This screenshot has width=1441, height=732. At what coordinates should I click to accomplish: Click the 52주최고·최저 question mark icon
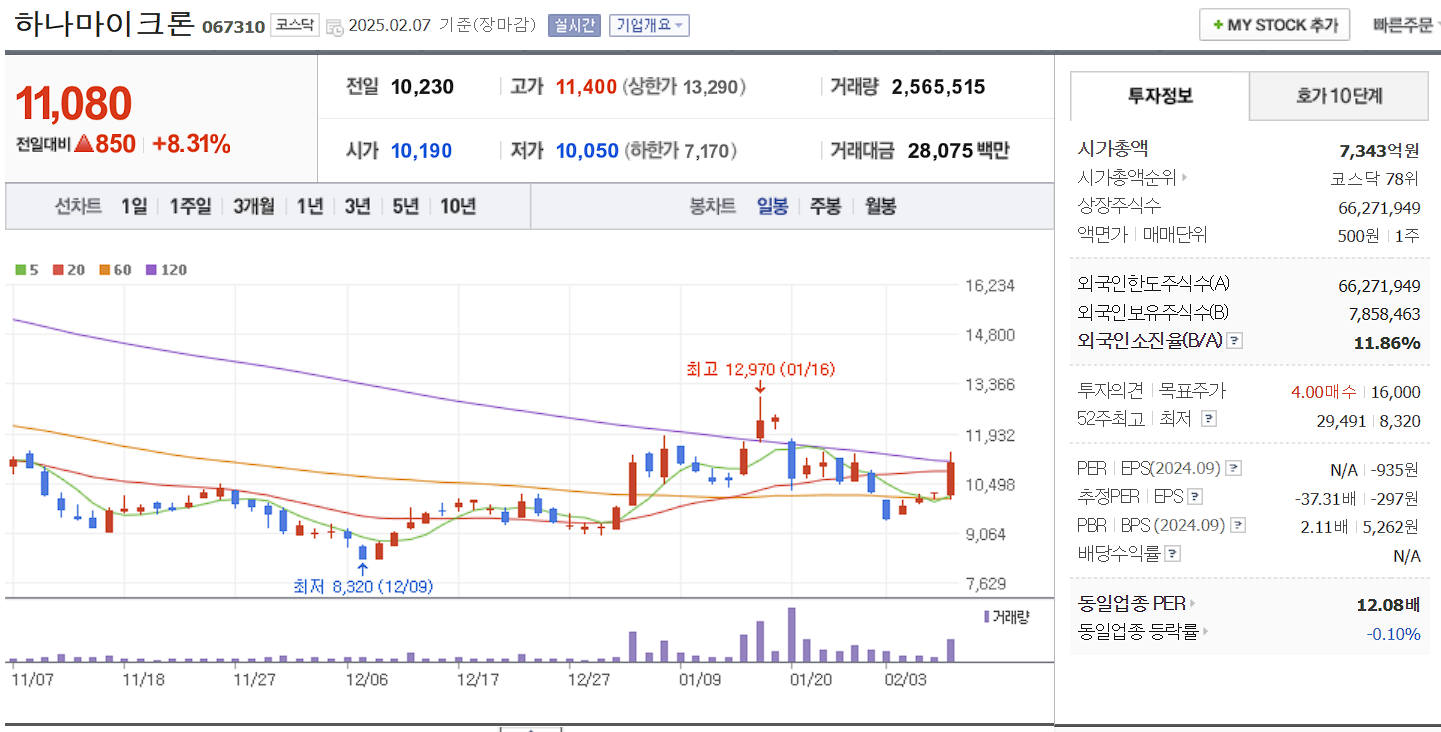coord(1209,420)
